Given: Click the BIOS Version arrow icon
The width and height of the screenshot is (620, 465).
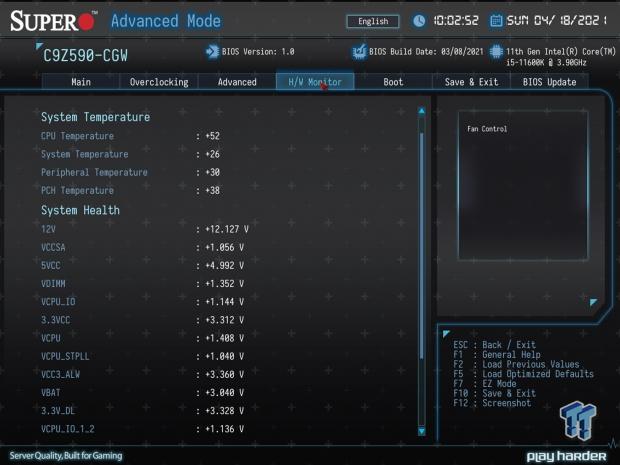Looking at the screenshot, I should (212, 52).
